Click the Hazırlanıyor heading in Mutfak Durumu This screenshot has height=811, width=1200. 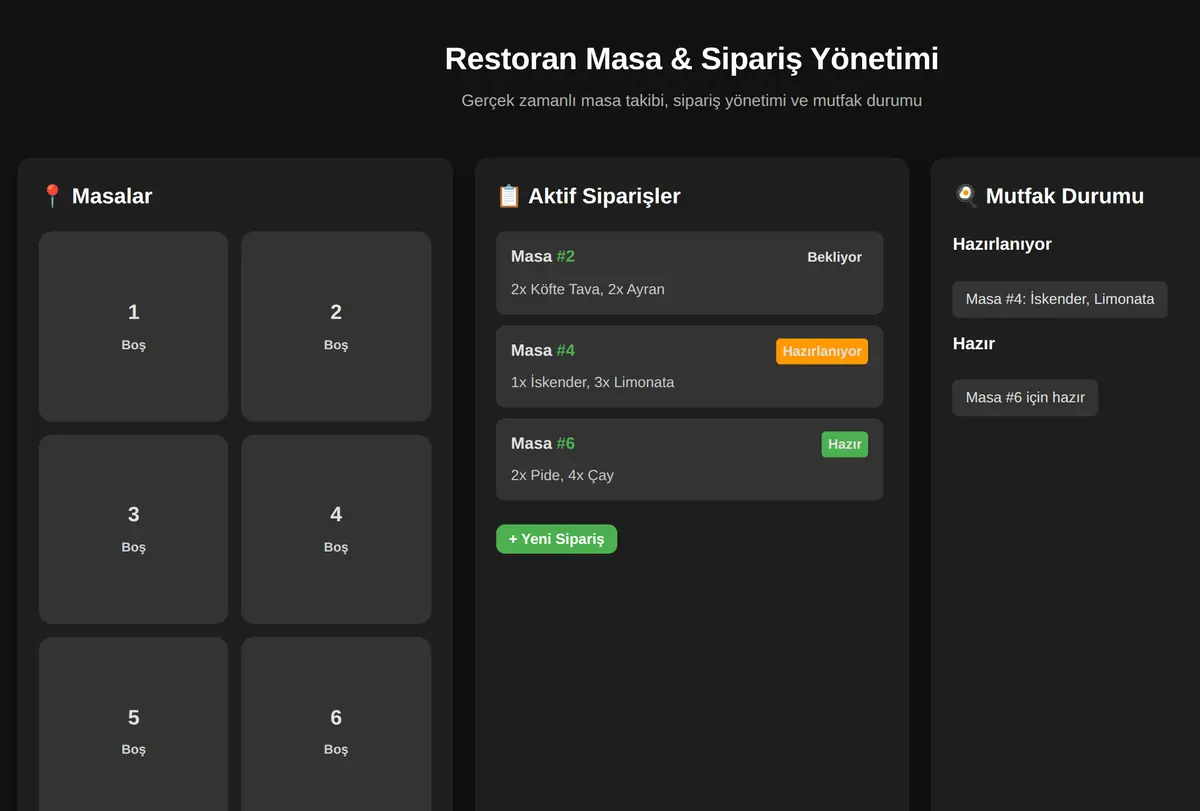pos(1002,244)
